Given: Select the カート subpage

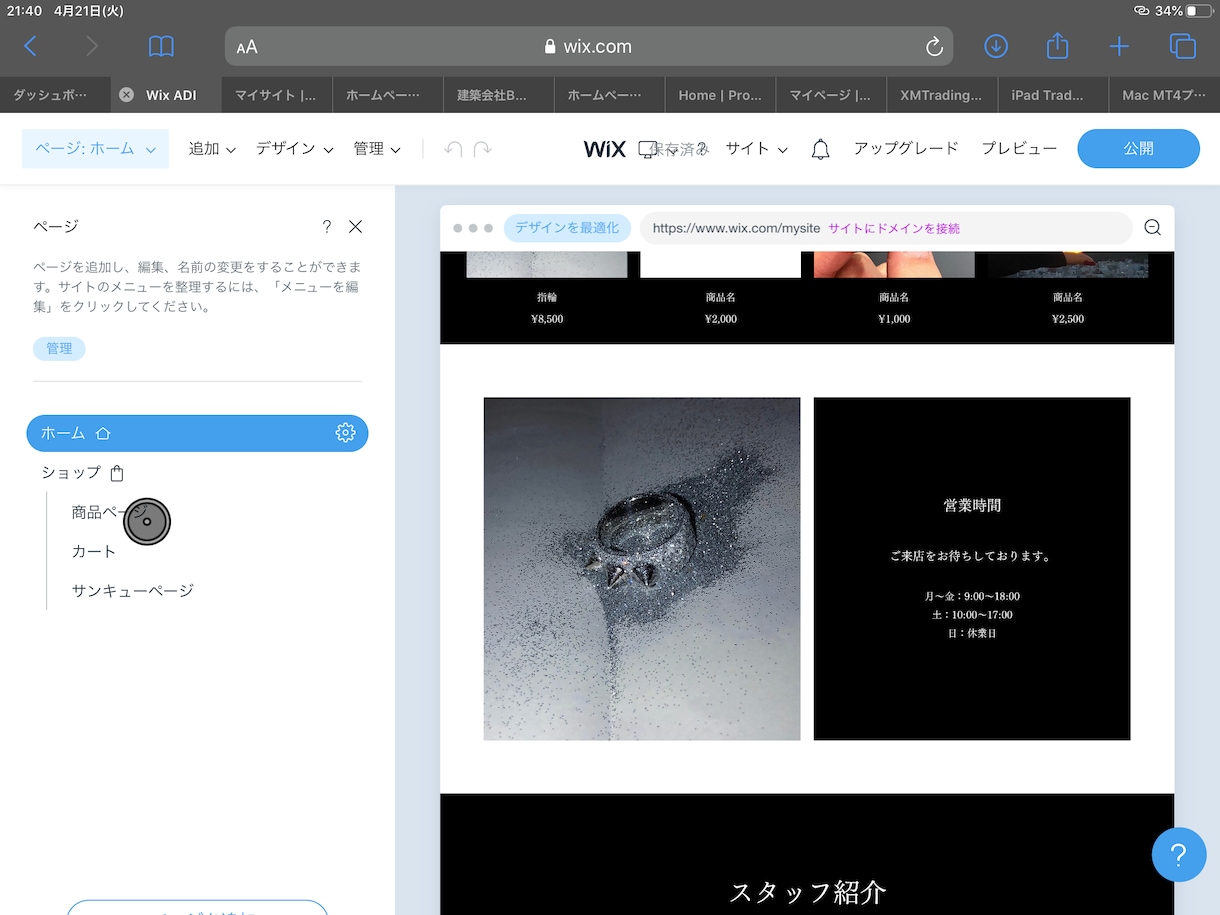Looking at the screenshot, I should click(x=94, y=551).
